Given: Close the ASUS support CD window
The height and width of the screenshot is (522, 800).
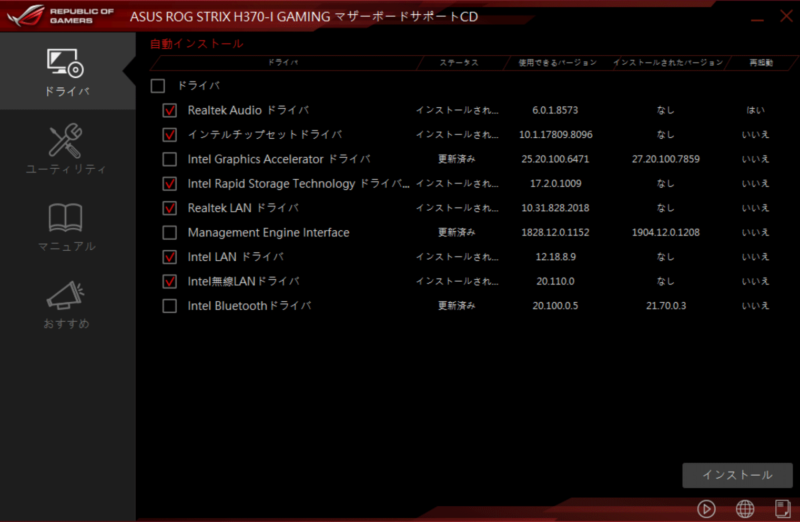Looking at the screenshot, I should [786, 16].
